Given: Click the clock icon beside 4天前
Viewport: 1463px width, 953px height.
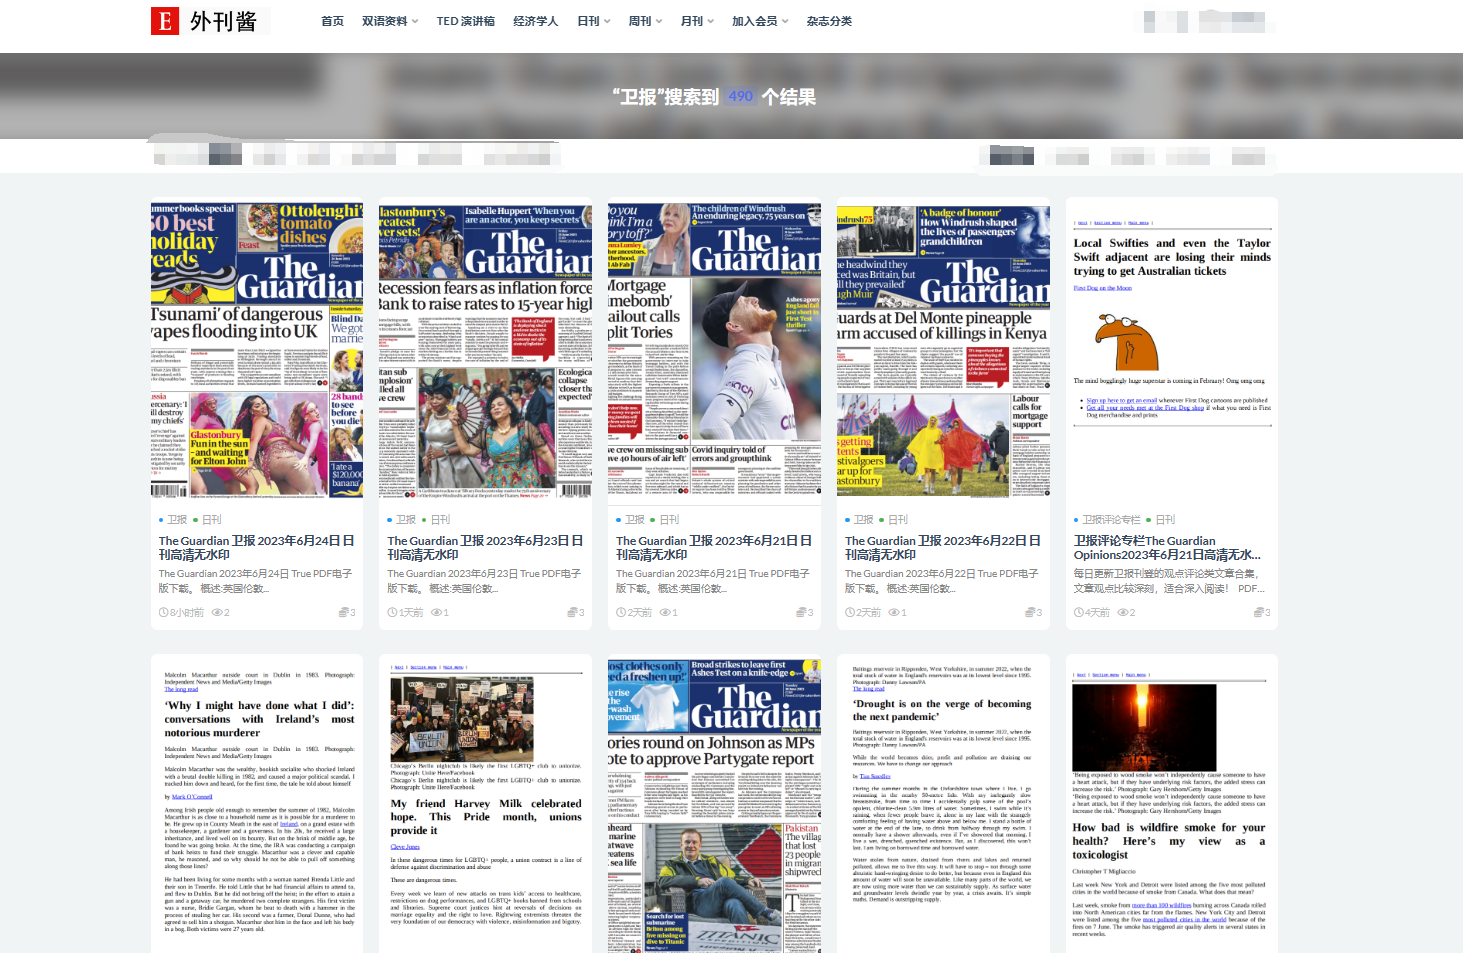Looking at the screenshot, I should pos(1079,612).
